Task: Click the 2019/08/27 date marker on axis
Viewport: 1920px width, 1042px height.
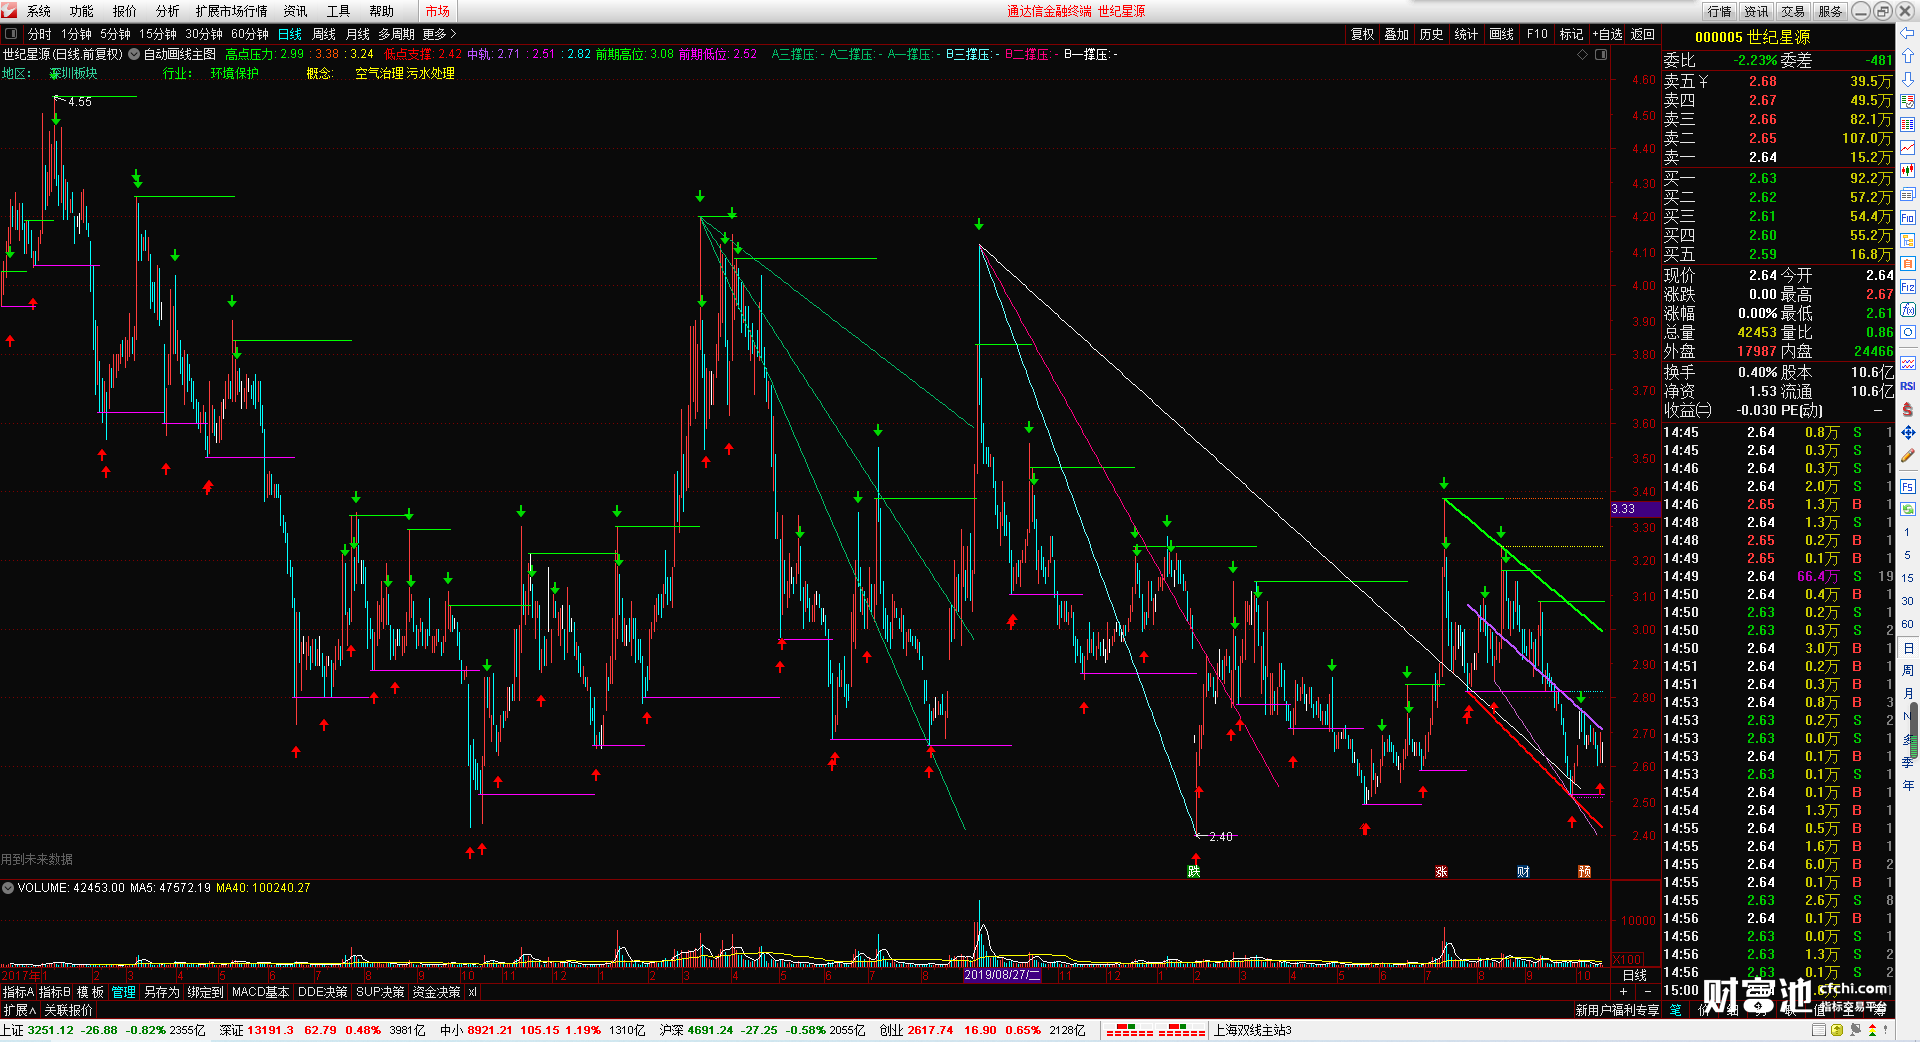Action: (1002, 975)
